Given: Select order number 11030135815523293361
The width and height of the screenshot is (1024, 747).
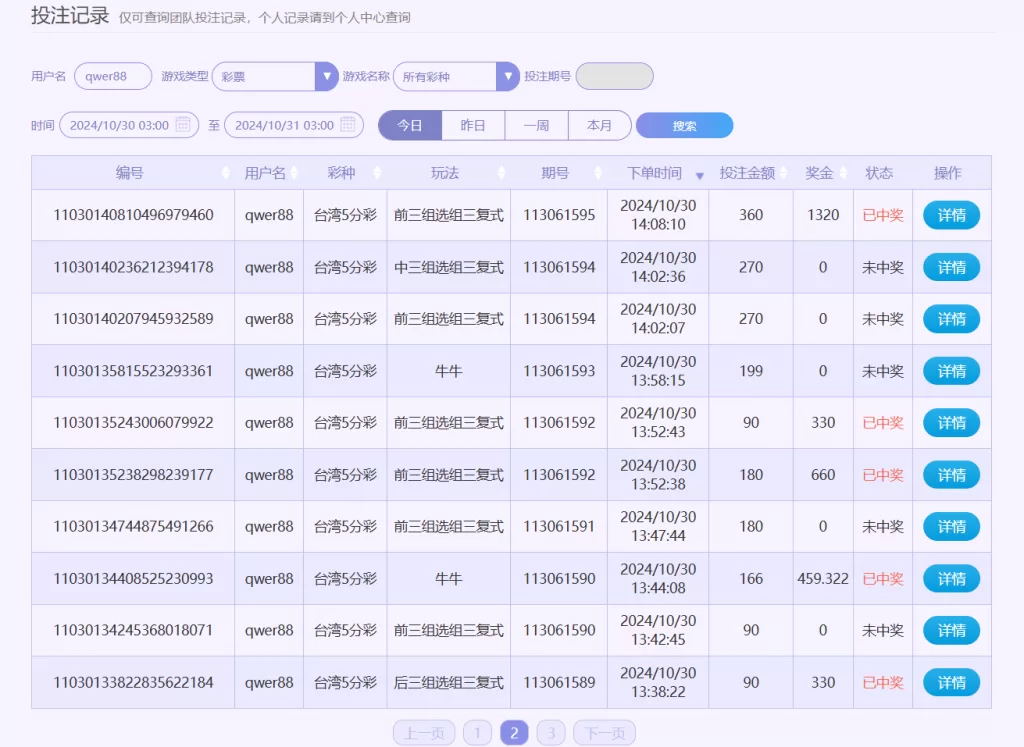Looking at the screenshot, I should click(x=133, y=371).
